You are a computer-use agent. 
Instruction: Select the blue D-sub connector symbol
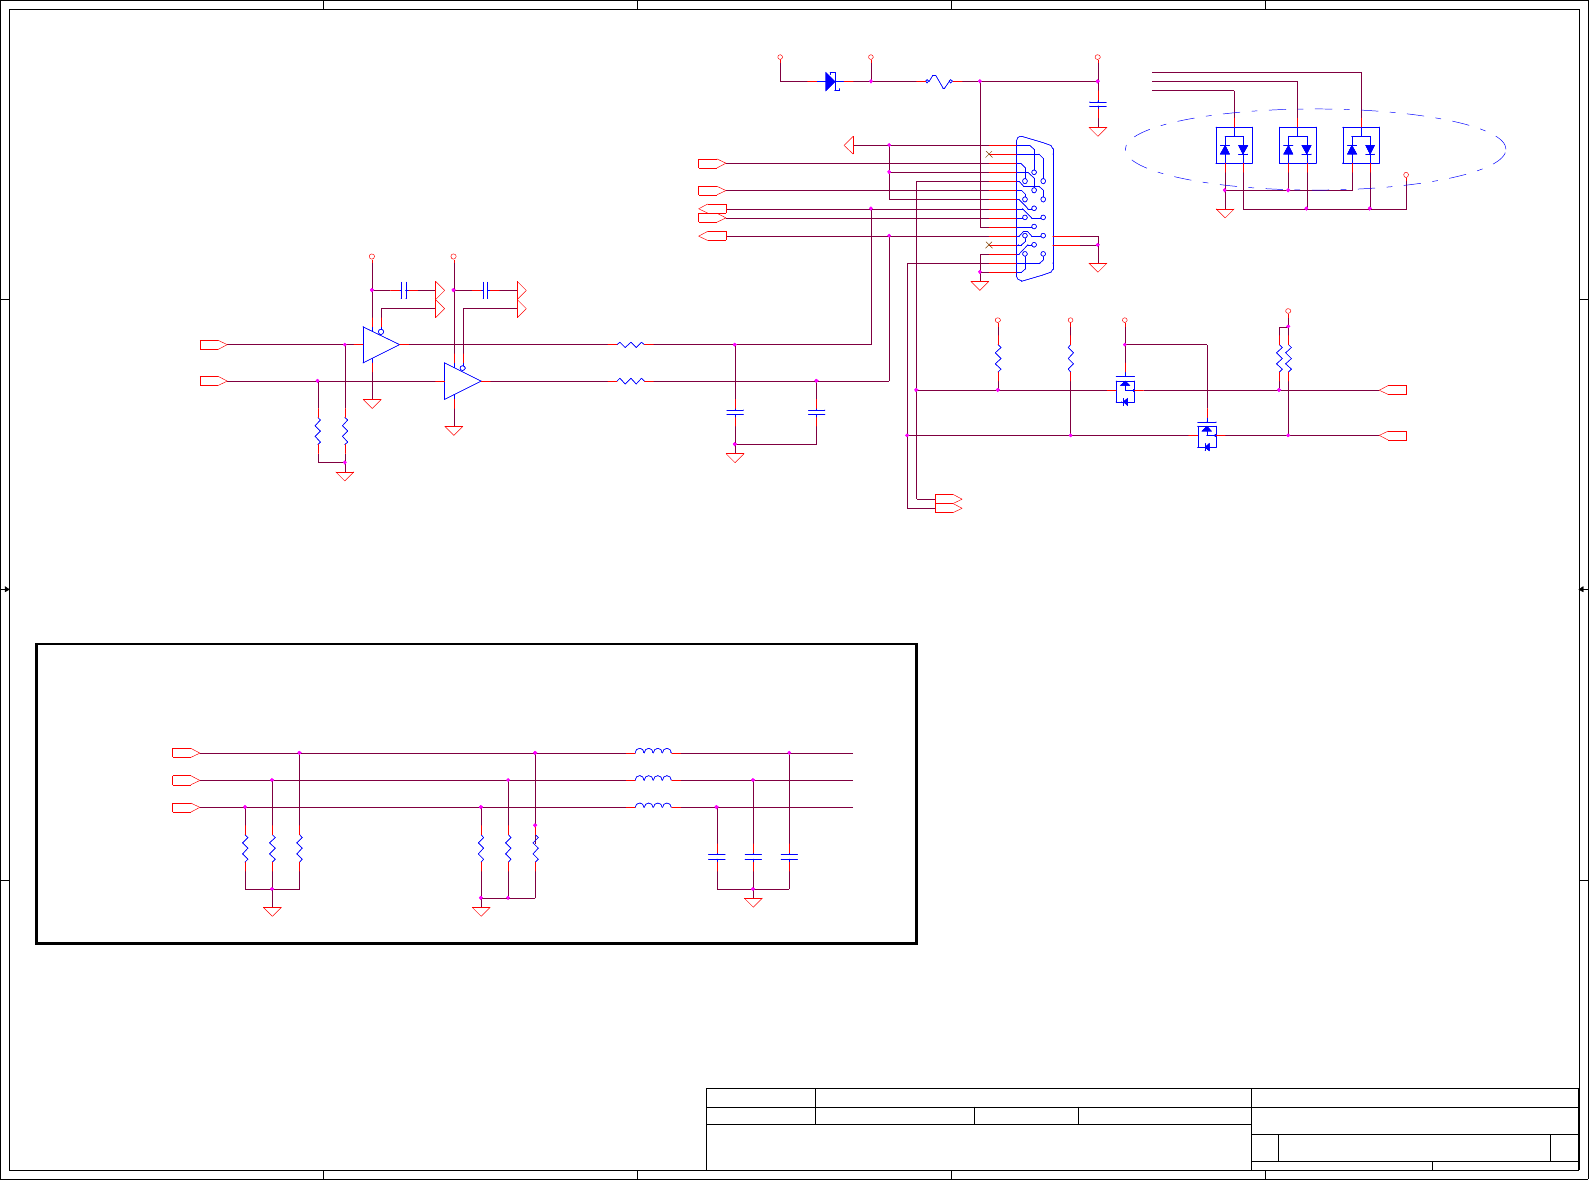click(1034, 209)
